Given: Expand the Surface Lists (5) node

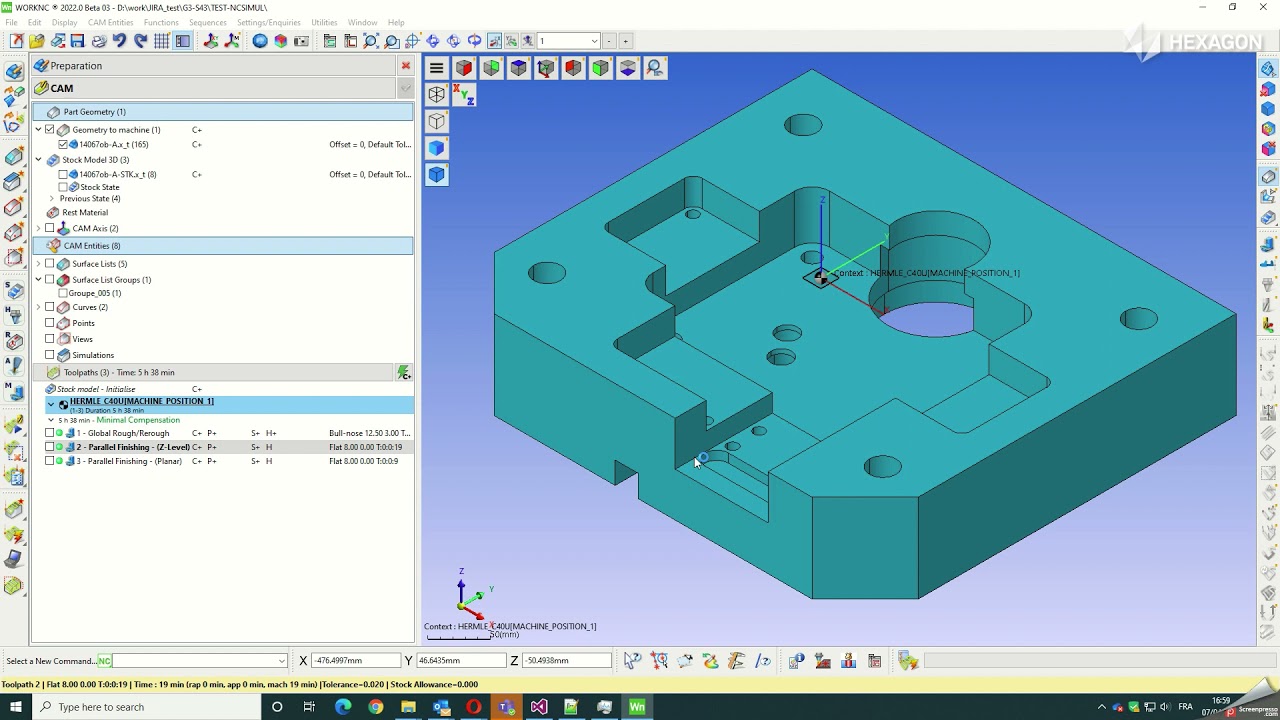Looking at the screenshot, I should click(x=38, y=264).
